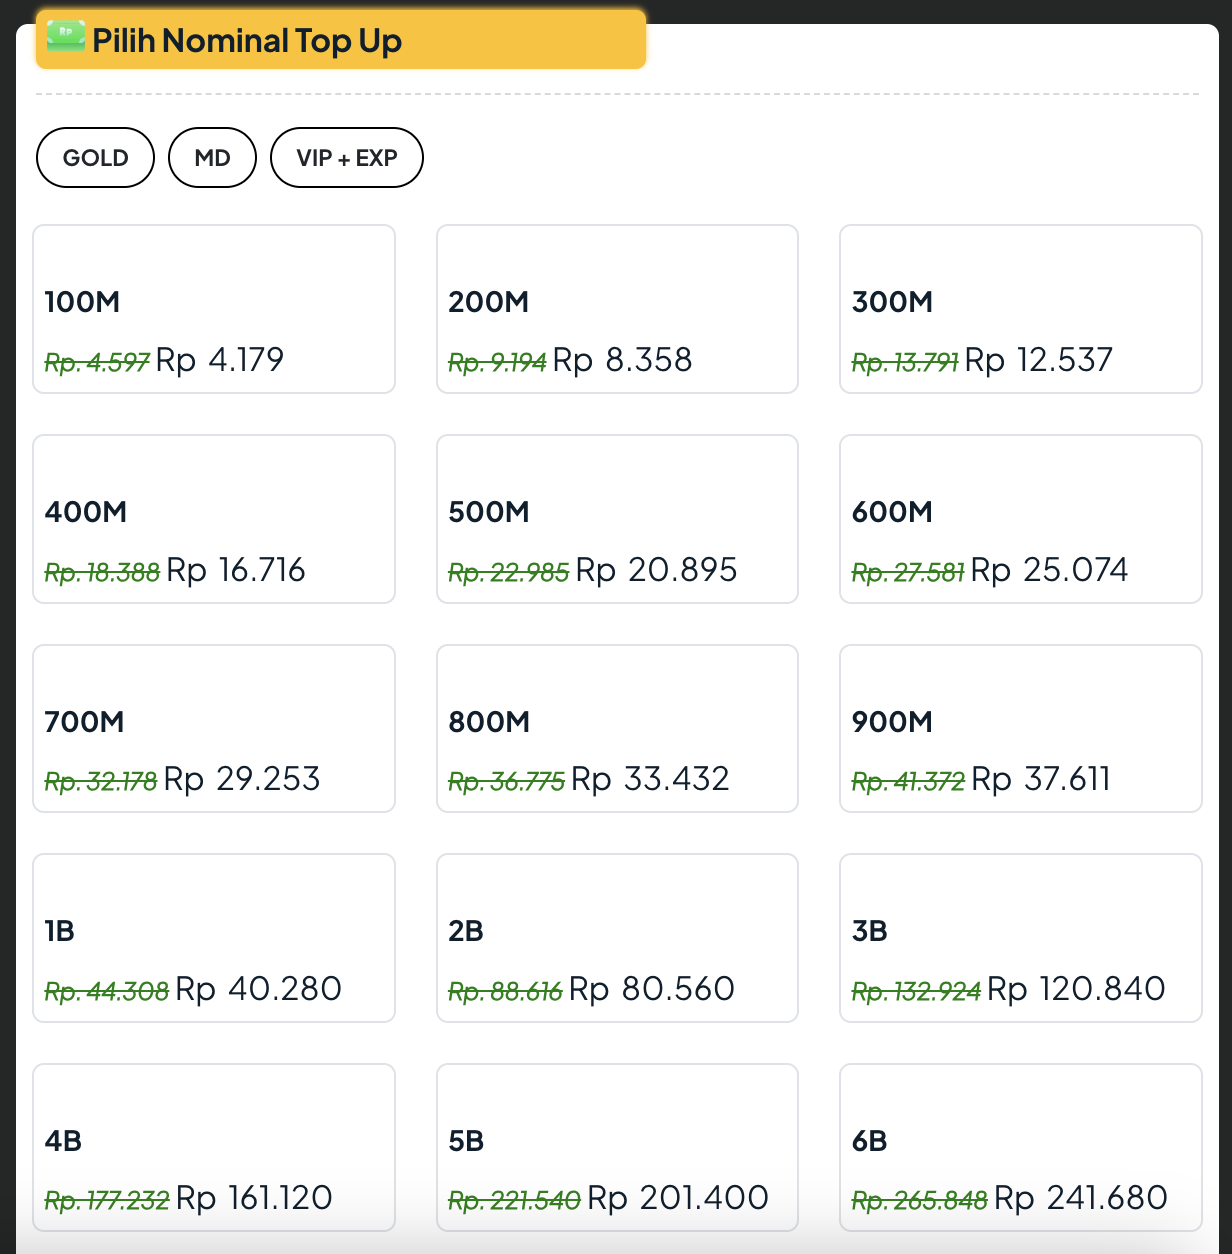Select the 2B nominal for Rp 80.560
The width and height of the screenshot is (1232, 1254).
[x=617, y=938]
